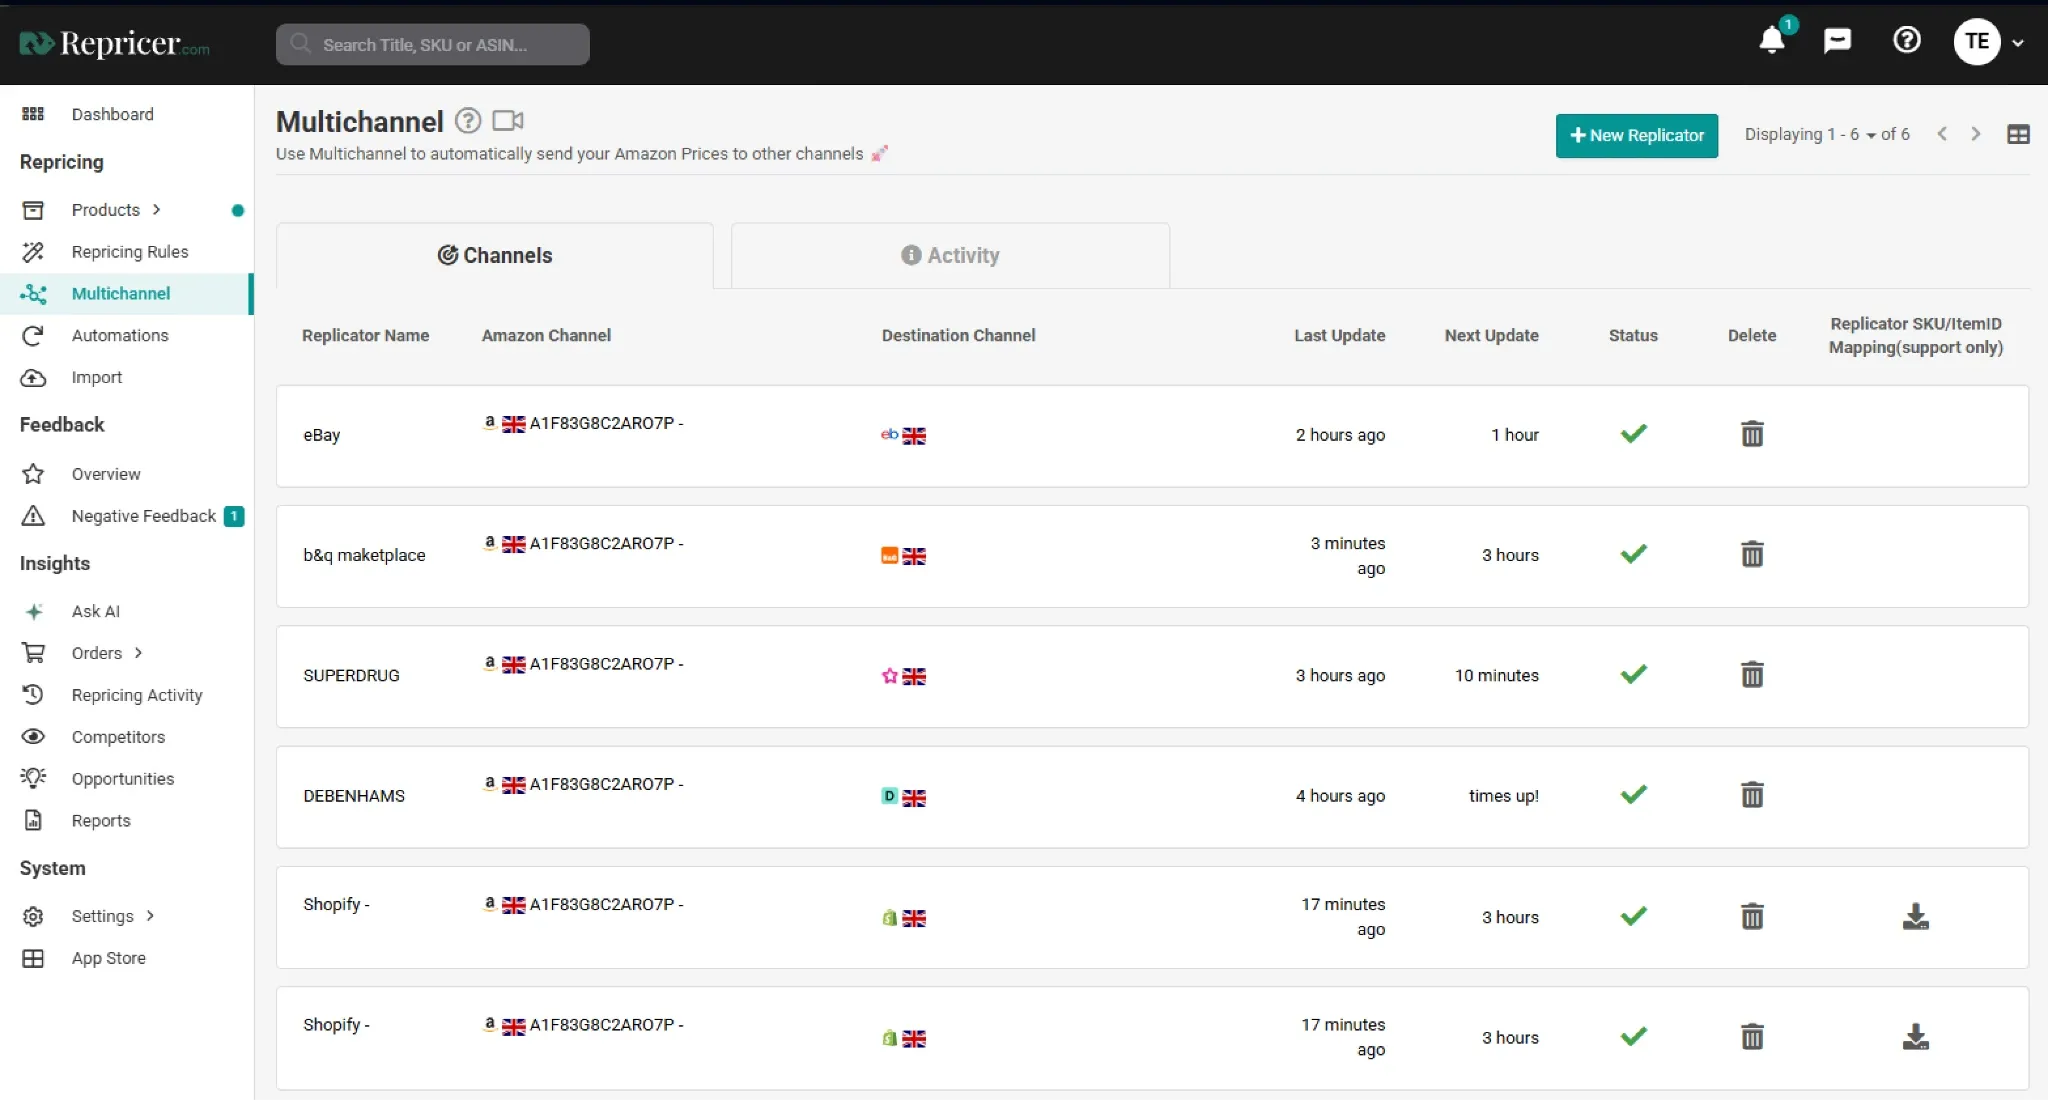Open Ask AI
The image size is (2048, 1100).
[x=95, y=611]
